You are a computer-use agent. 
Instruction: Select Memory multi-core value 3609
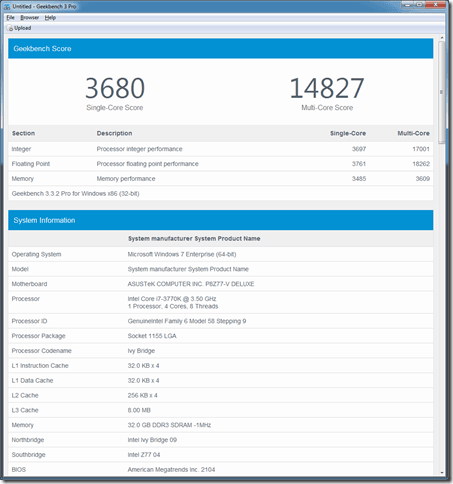point(423,179)
